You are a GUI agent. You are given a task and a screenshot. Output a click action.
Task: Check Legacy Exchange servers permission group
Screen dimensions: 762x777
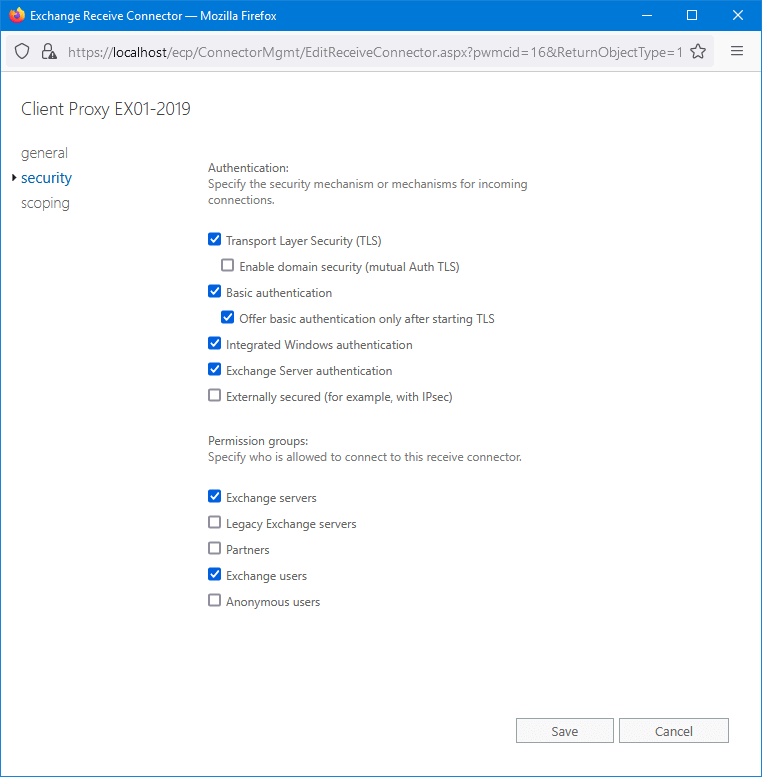[x=214, y=523]
